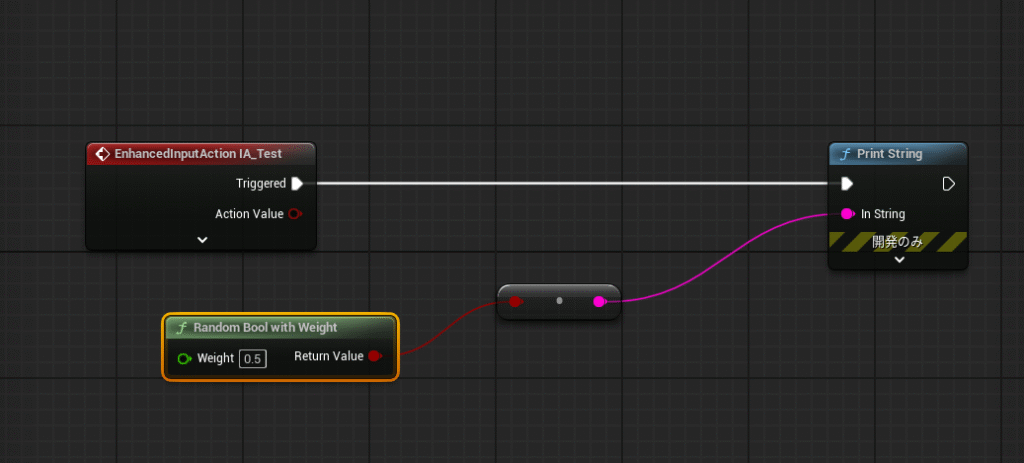Click the Return Value output pin
The height and width of the screenshot is (463, 1024).
375,356
